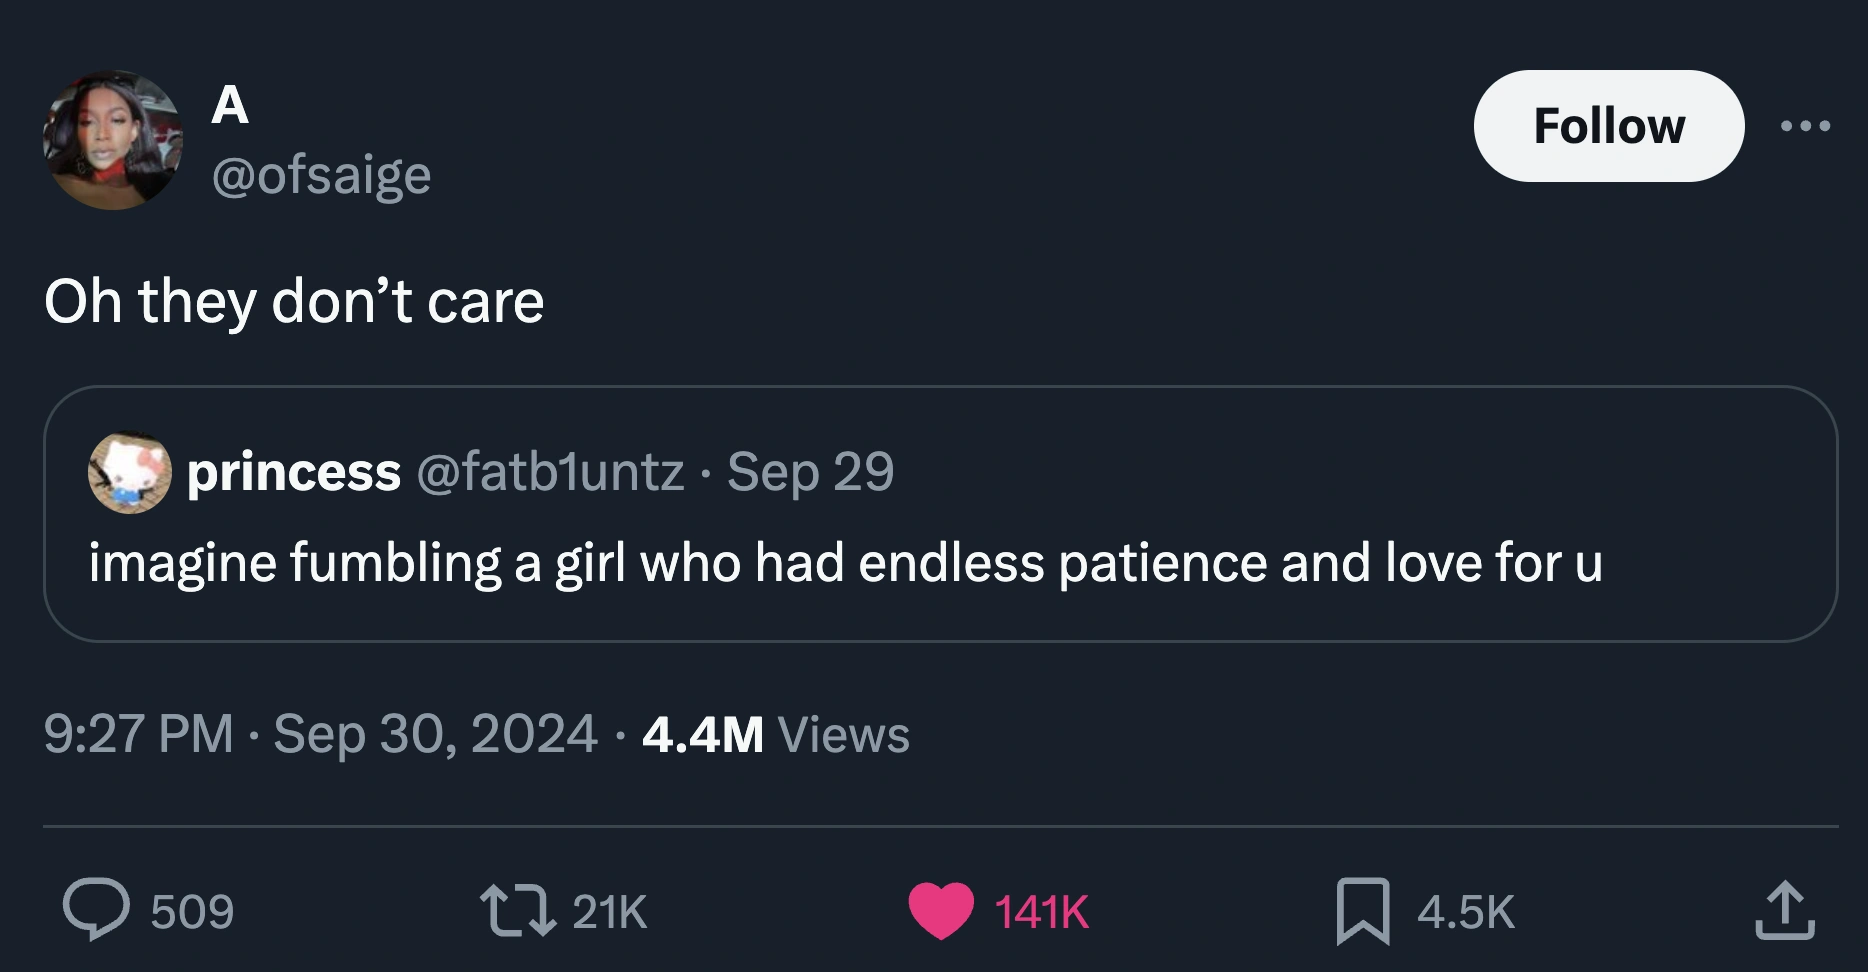Open the @ofsaige profile picture
The image size is (1868, 972).
coord(113,140)
